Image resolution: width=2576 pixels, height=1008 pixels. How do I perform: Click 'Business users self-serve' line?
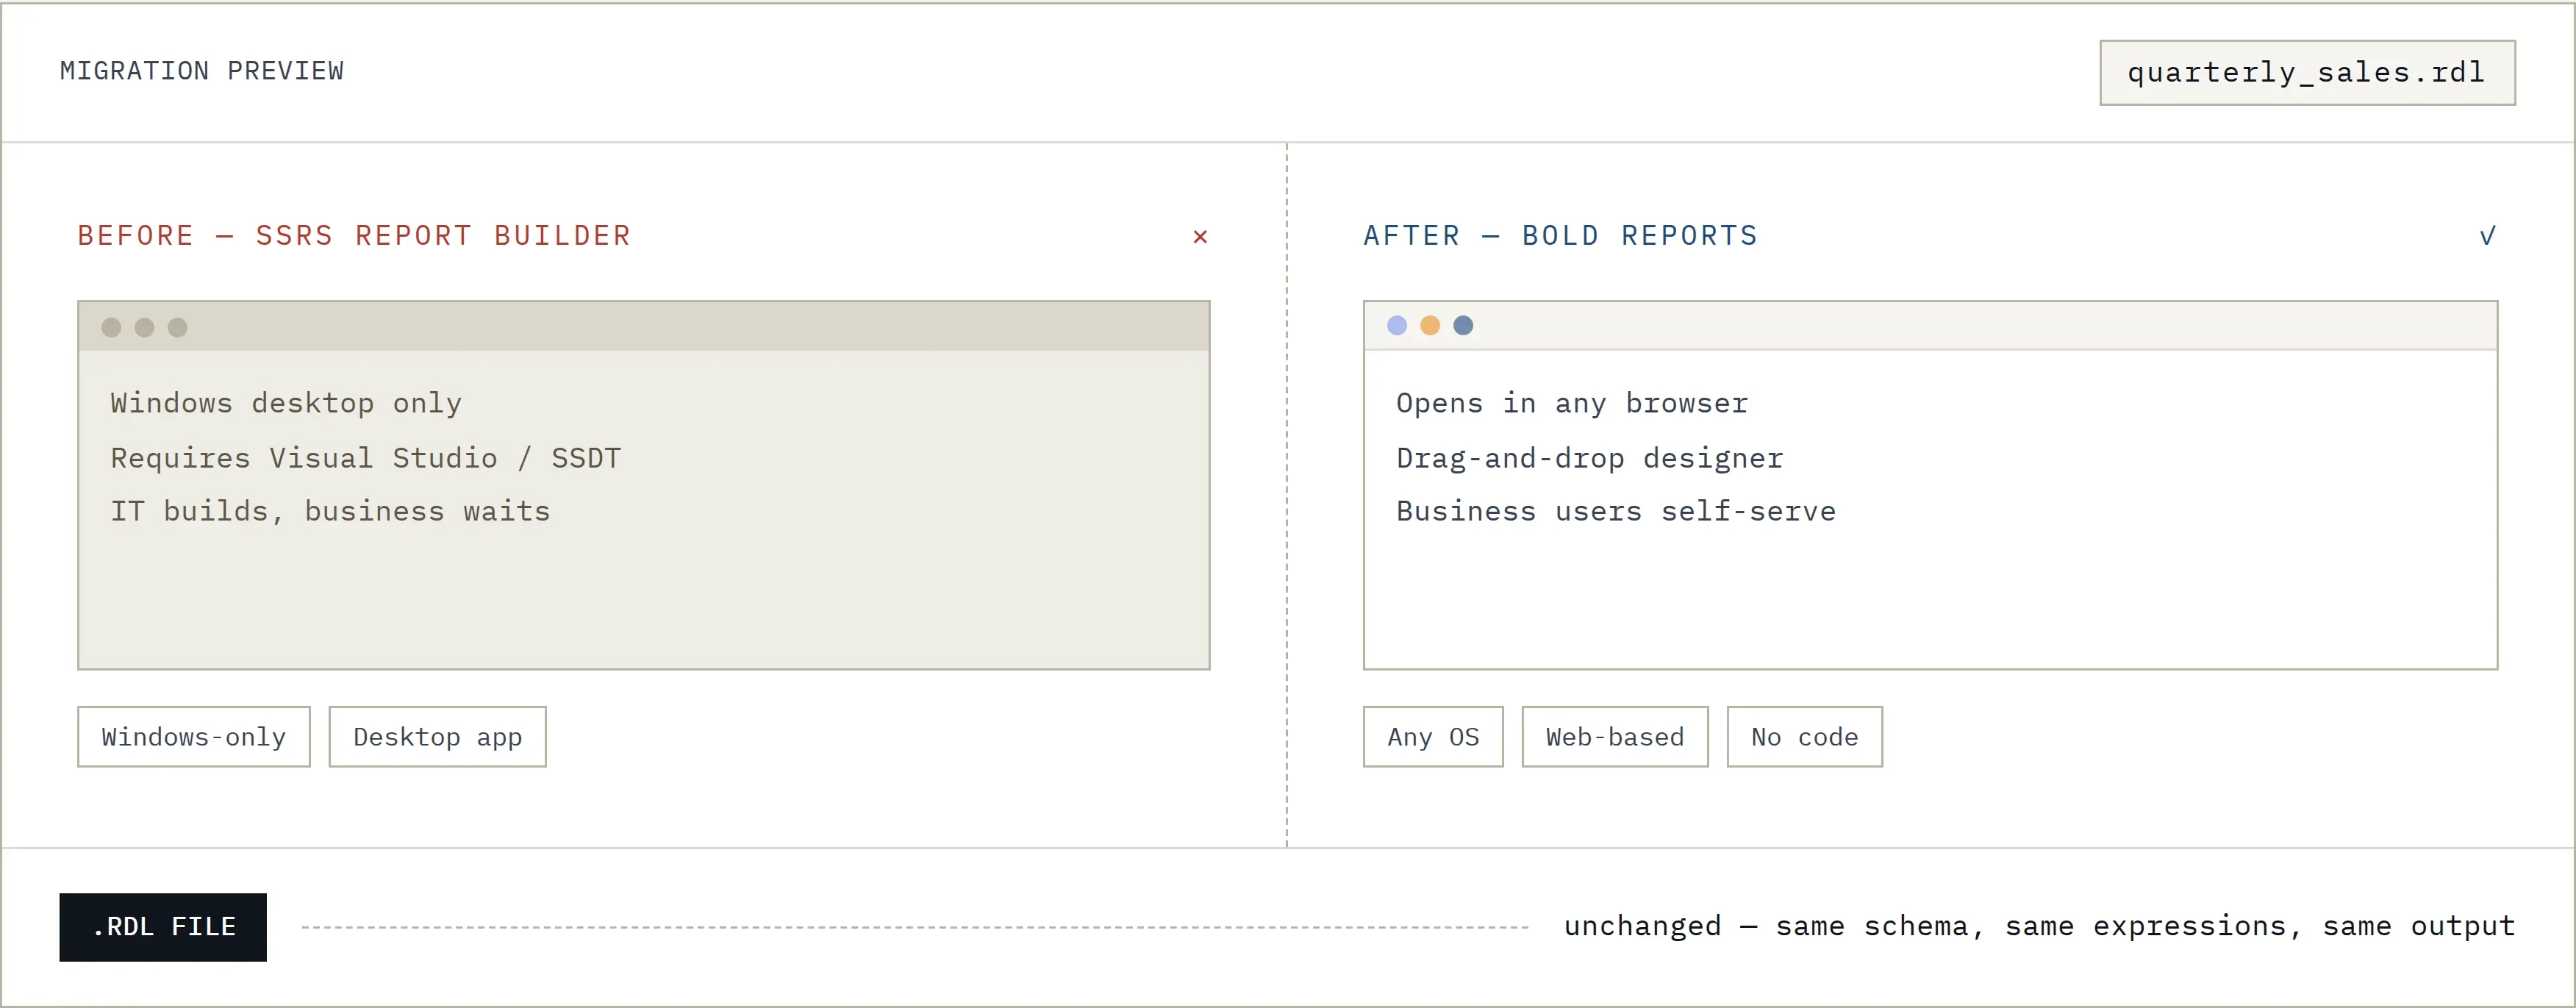pyautogui.click(x=1616, y=511)
